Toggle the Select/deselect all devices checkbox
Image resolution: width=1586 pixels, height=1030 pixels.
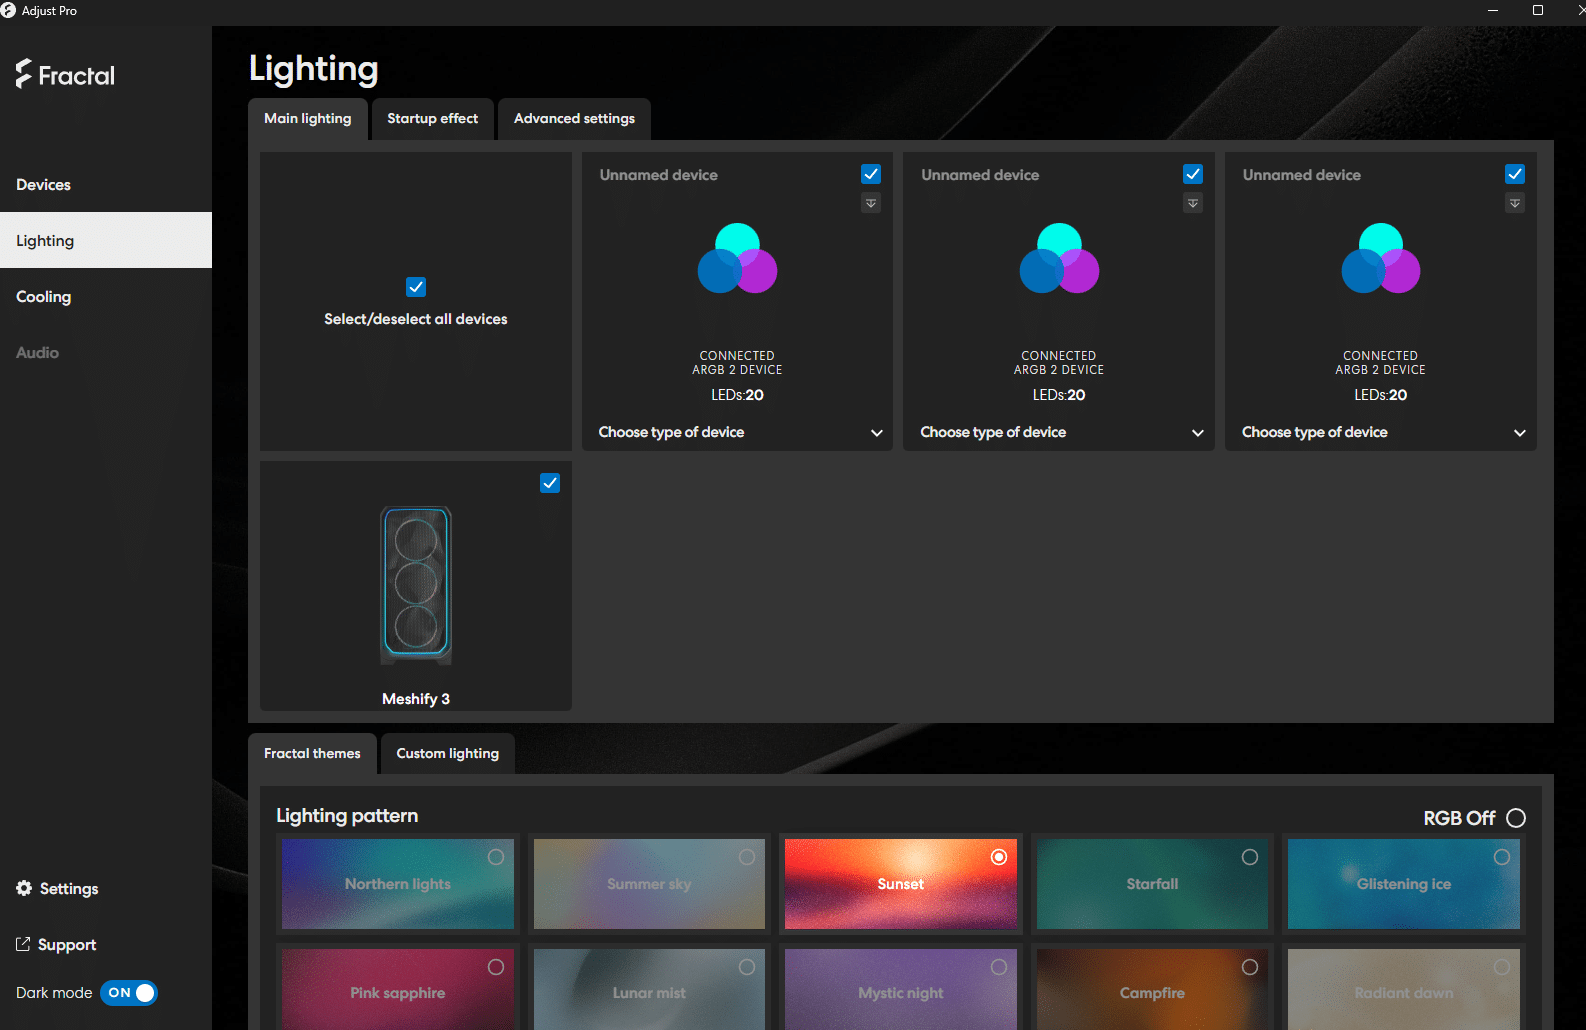click(416, 287)
